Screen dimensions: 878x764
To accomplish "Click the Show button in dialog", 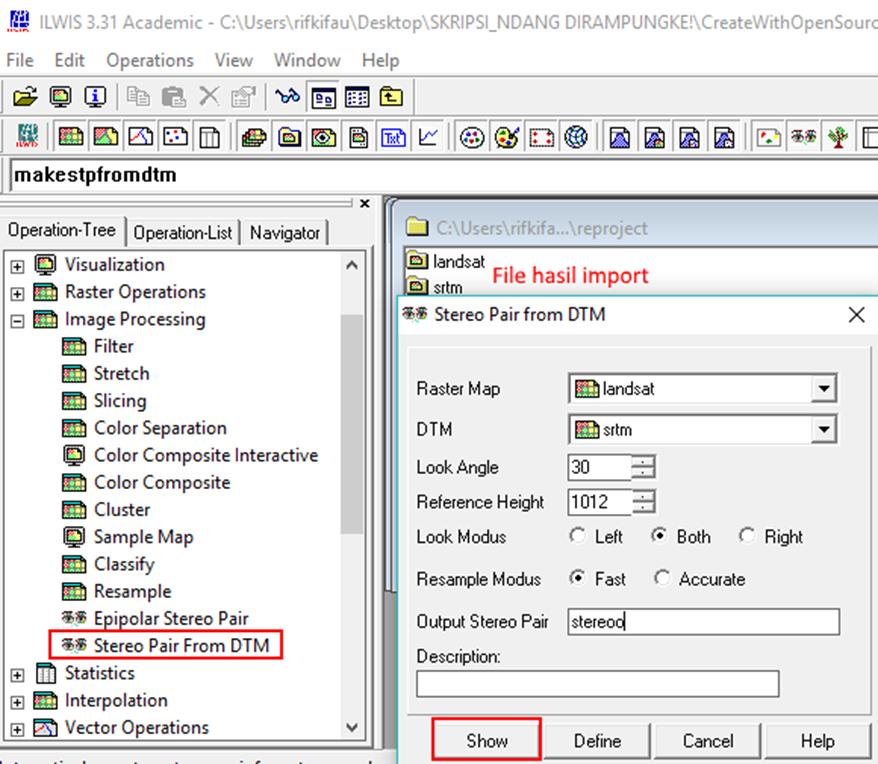I will [487, 740].
